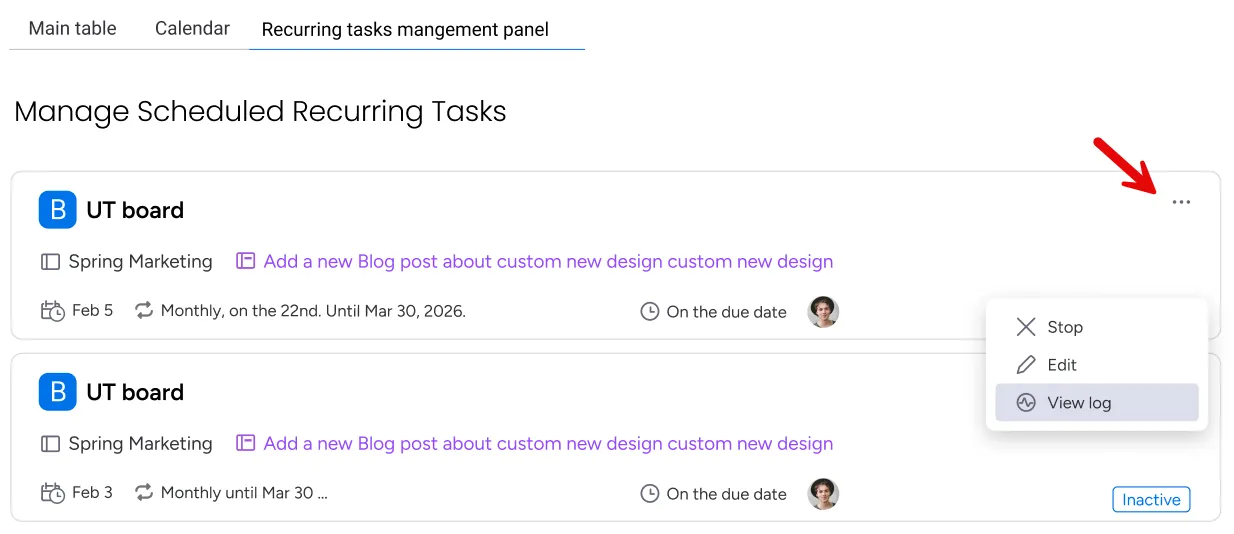Click repeat icon beside Monthly, on the 22nd
This screenshot has width=1234, height=534.
click(144, 311)
